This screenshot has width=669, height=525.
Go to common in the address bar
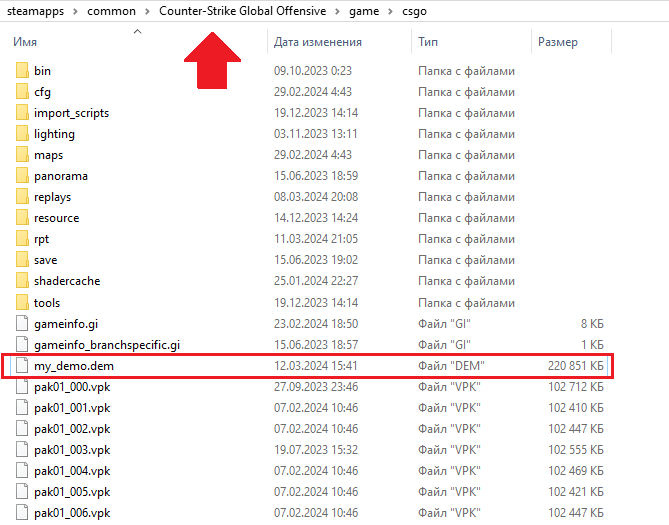pyautogui.click(x=111, y=11)
